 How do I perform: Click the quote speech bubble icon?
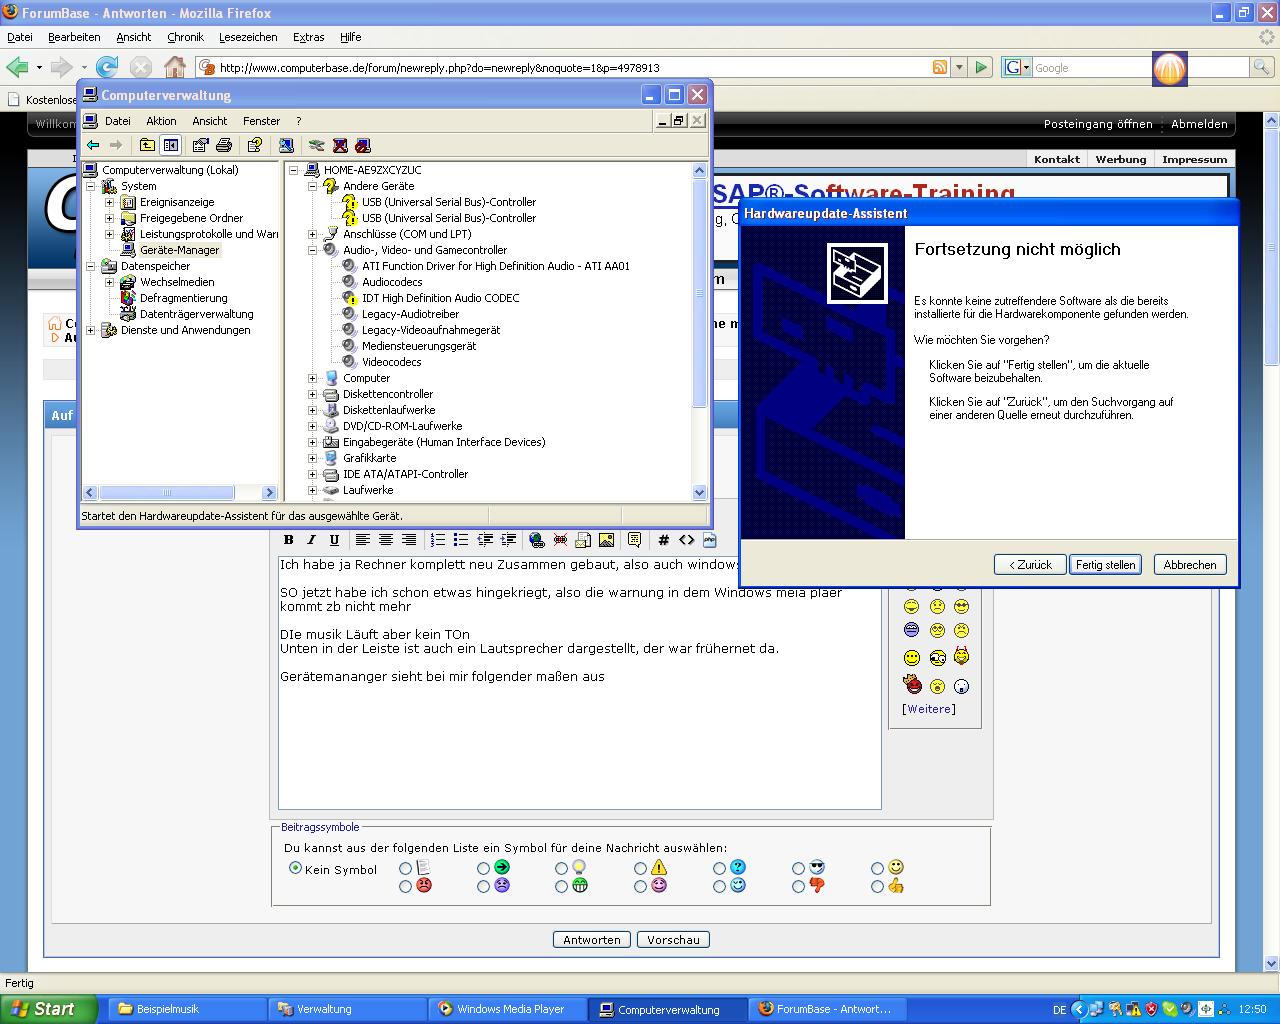tap(634, 540)
